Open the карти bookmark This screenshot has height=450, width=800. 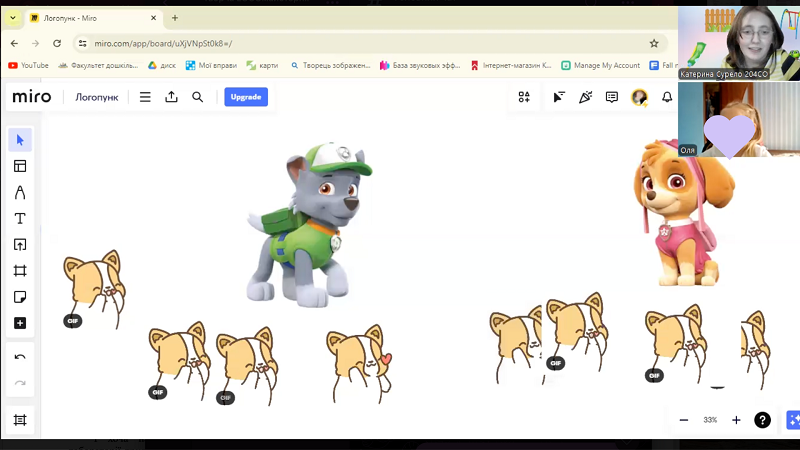click(x=263, y=65)
